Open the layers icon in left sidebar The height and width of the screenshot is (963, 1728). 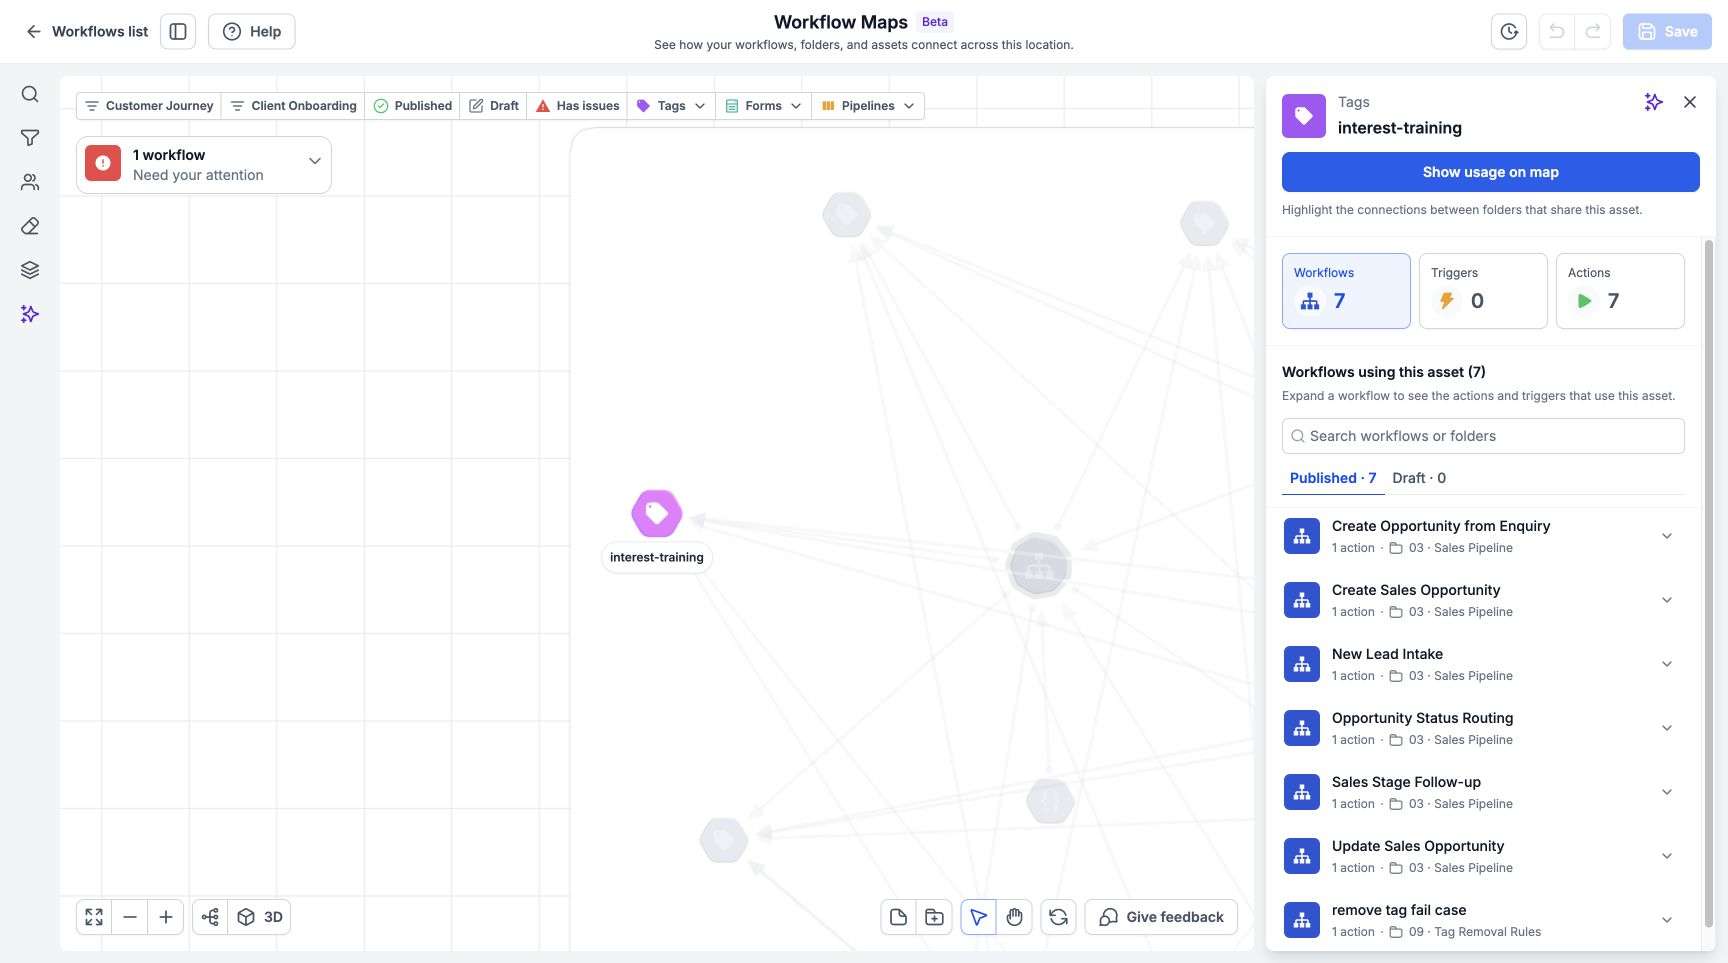pos(30,270)
